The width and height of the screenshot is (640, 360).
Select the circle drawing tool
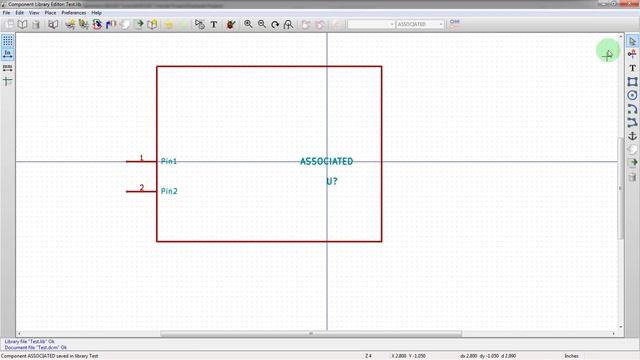(632, 95)
